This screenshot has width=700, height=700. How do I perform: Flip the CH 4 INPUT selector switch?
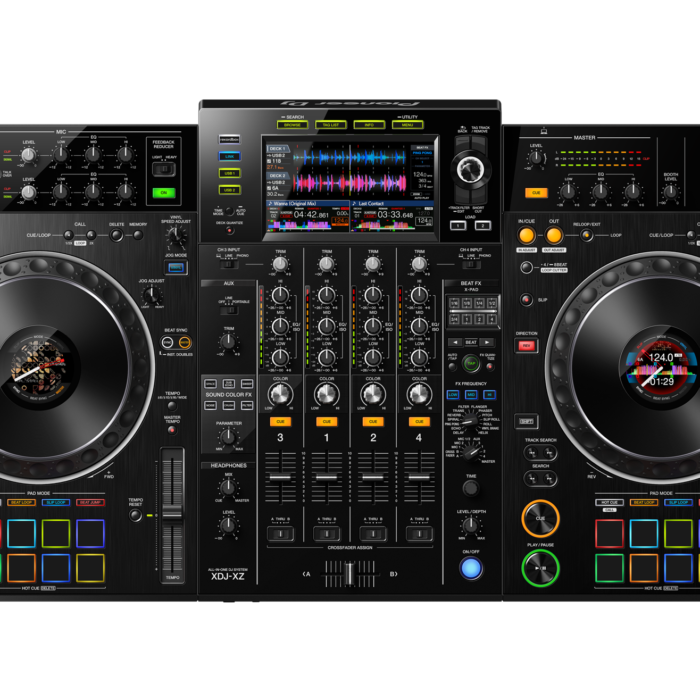[x=470, y=264]
